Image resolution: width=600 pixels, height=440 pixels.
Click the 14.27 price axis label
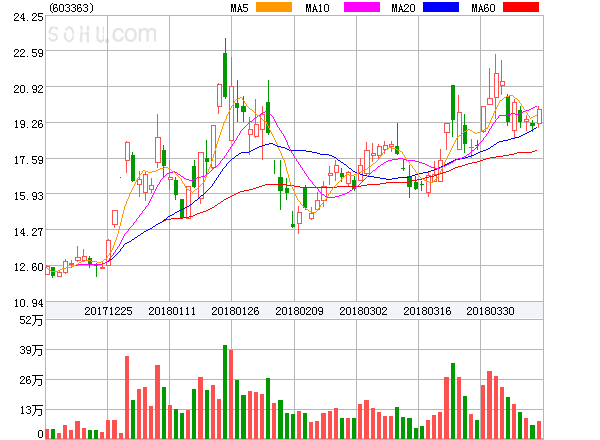pyautogui.click(x=28, y=232)
